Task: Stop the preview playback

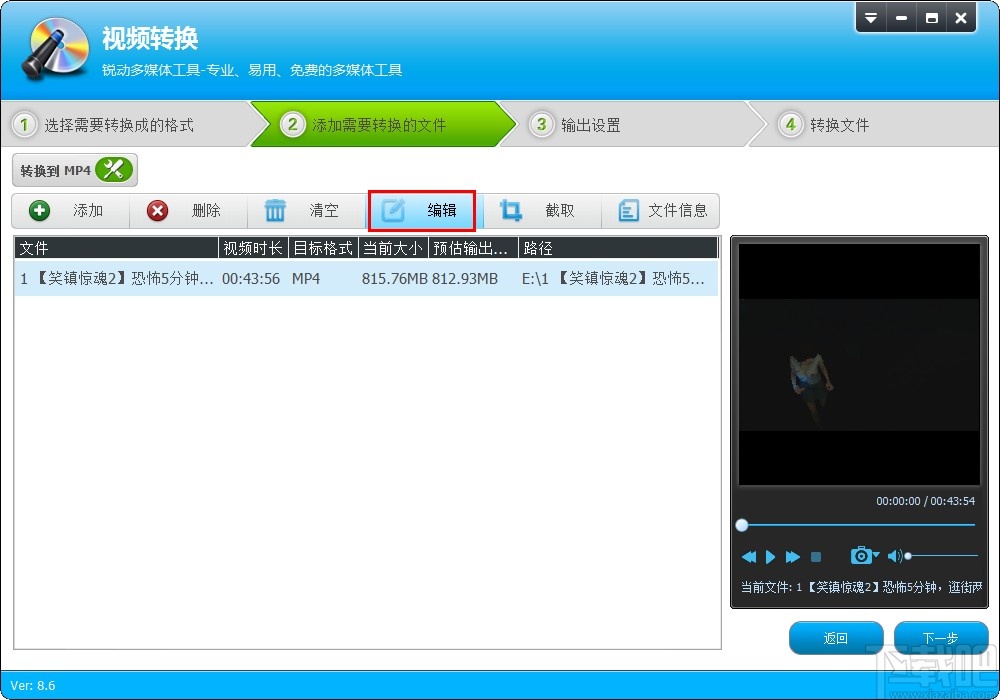Action: point(816,557)
